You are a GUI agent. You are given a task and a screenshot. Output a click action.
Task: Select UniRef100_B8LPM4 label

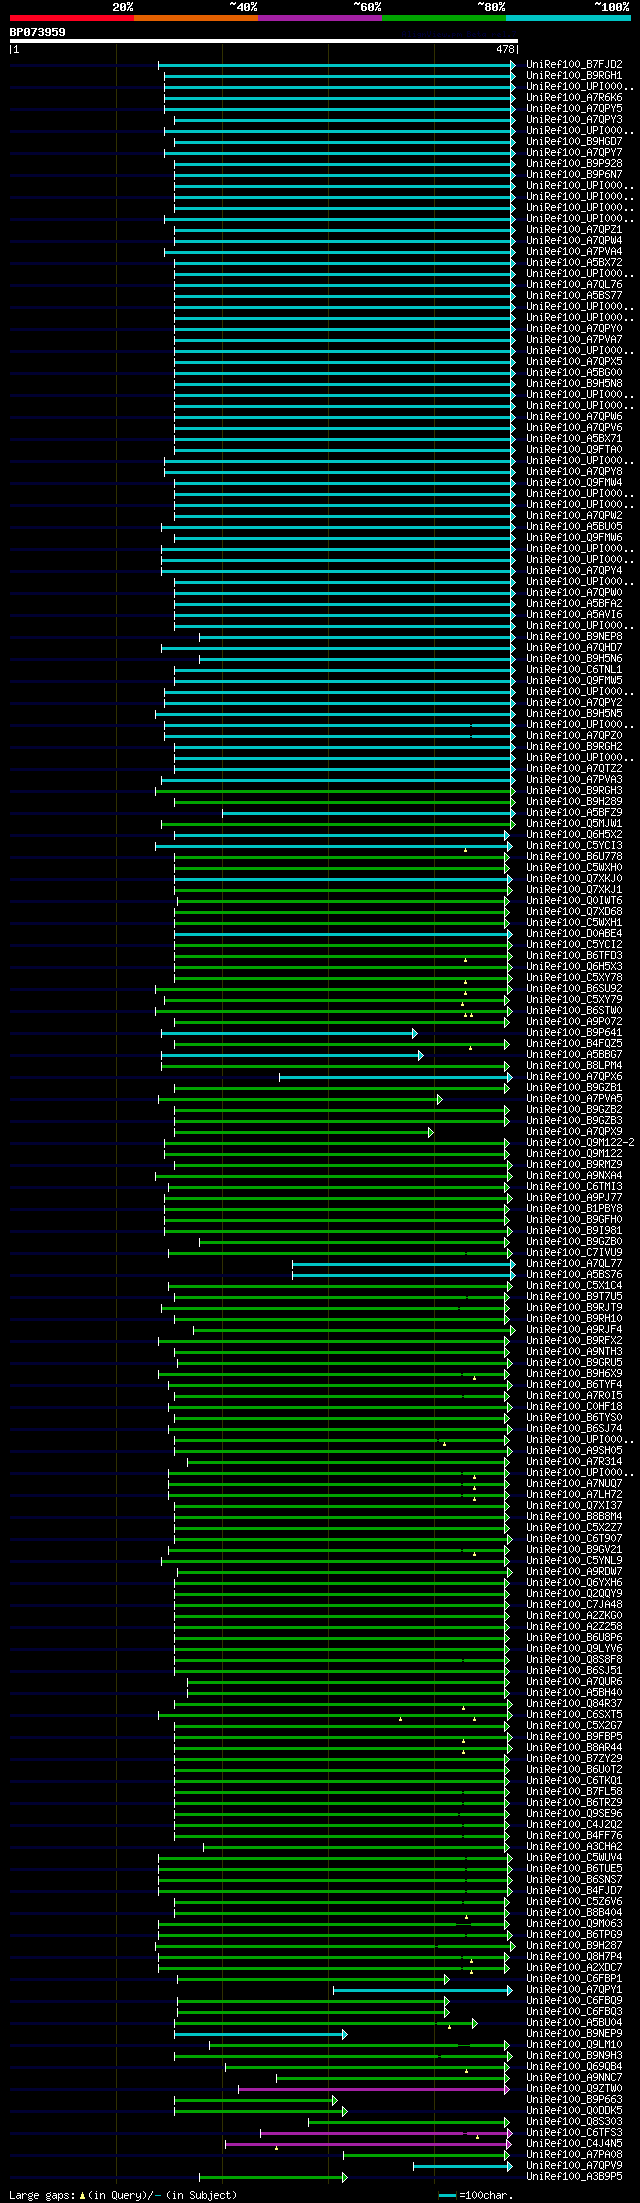[x=574, y=1066]
